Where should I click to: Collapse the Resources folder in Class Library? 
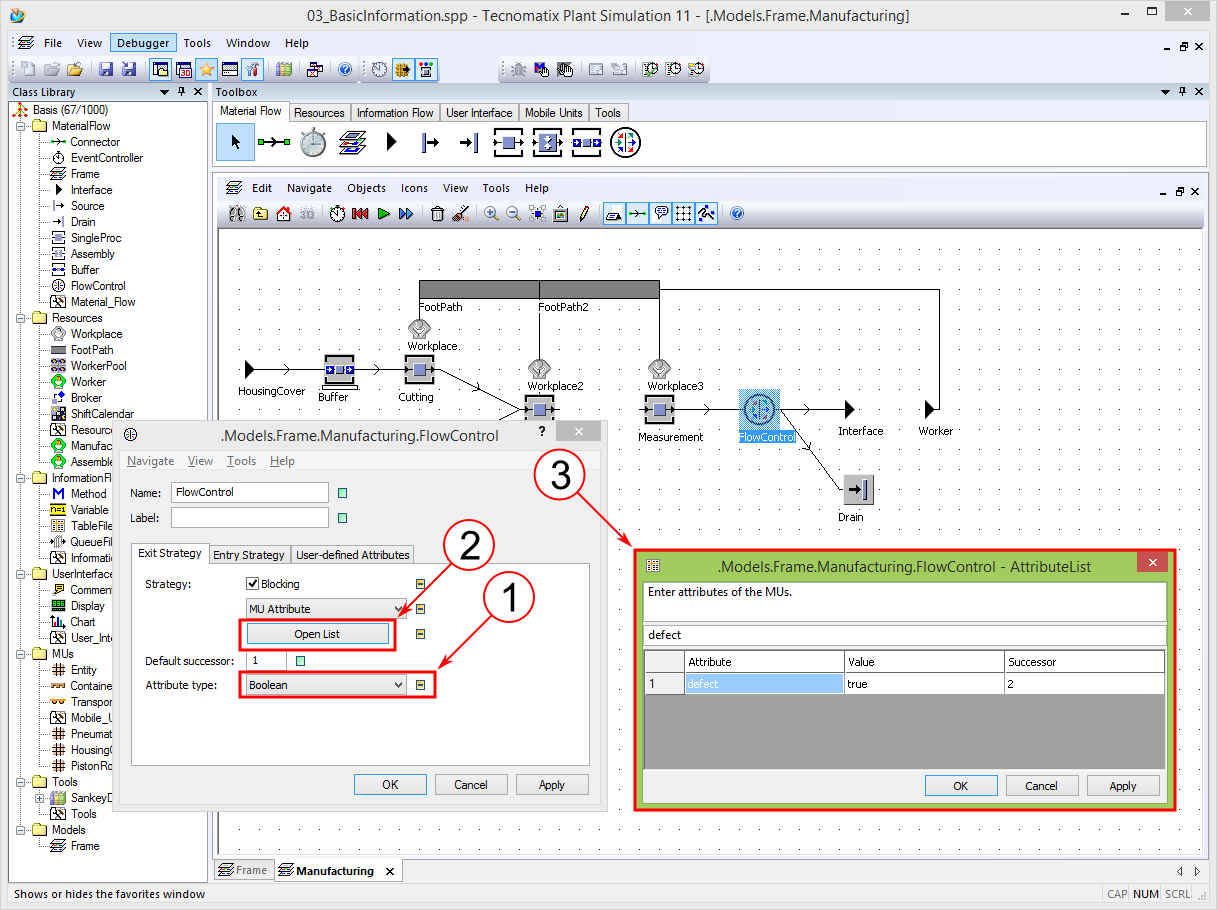pos(20,318)
